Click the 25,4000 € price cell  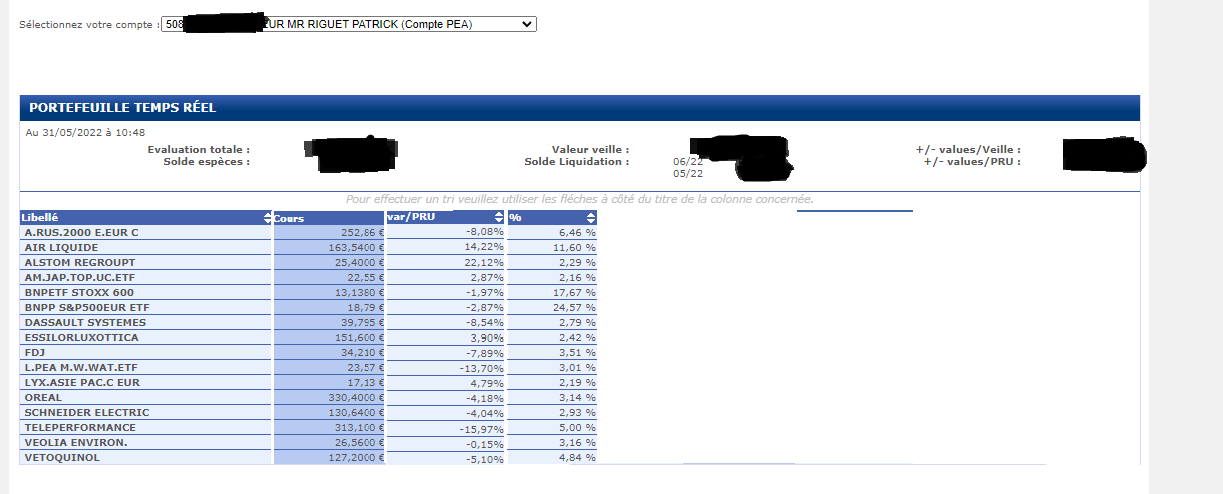tap(329, 262)
